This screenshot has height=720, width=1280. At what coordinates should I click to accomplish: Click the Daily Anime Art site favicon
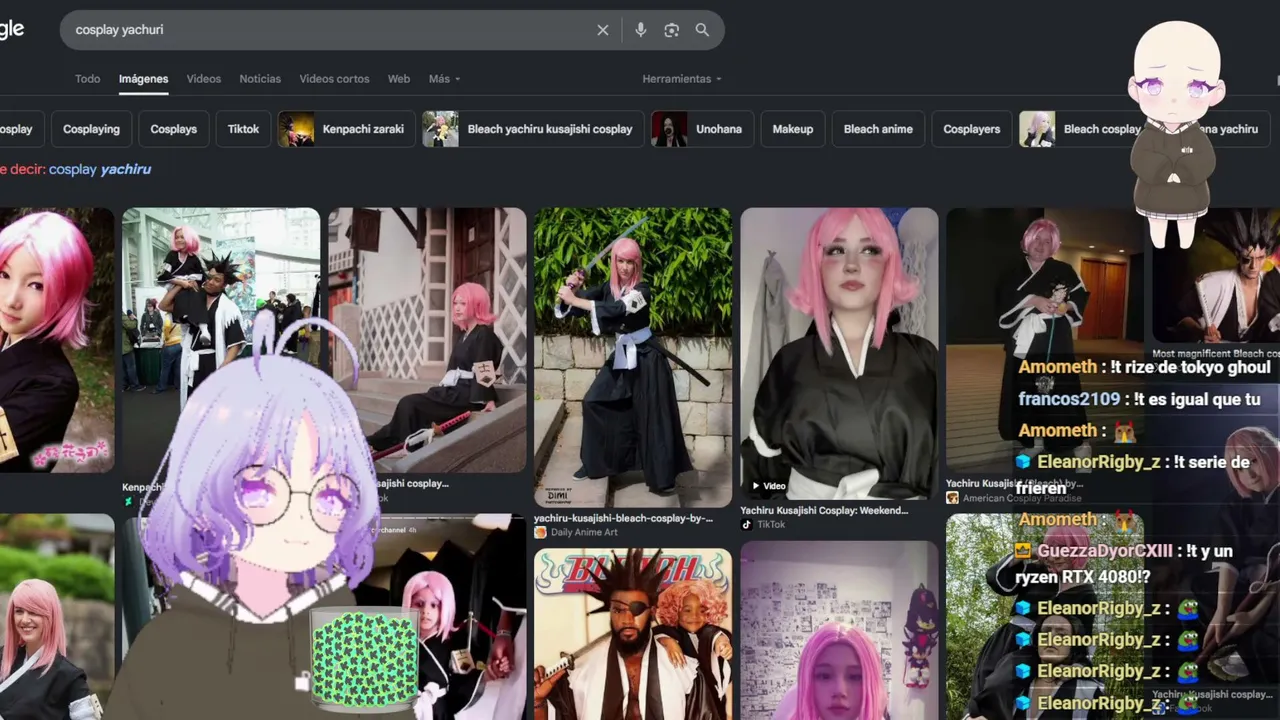click(540, 532)
